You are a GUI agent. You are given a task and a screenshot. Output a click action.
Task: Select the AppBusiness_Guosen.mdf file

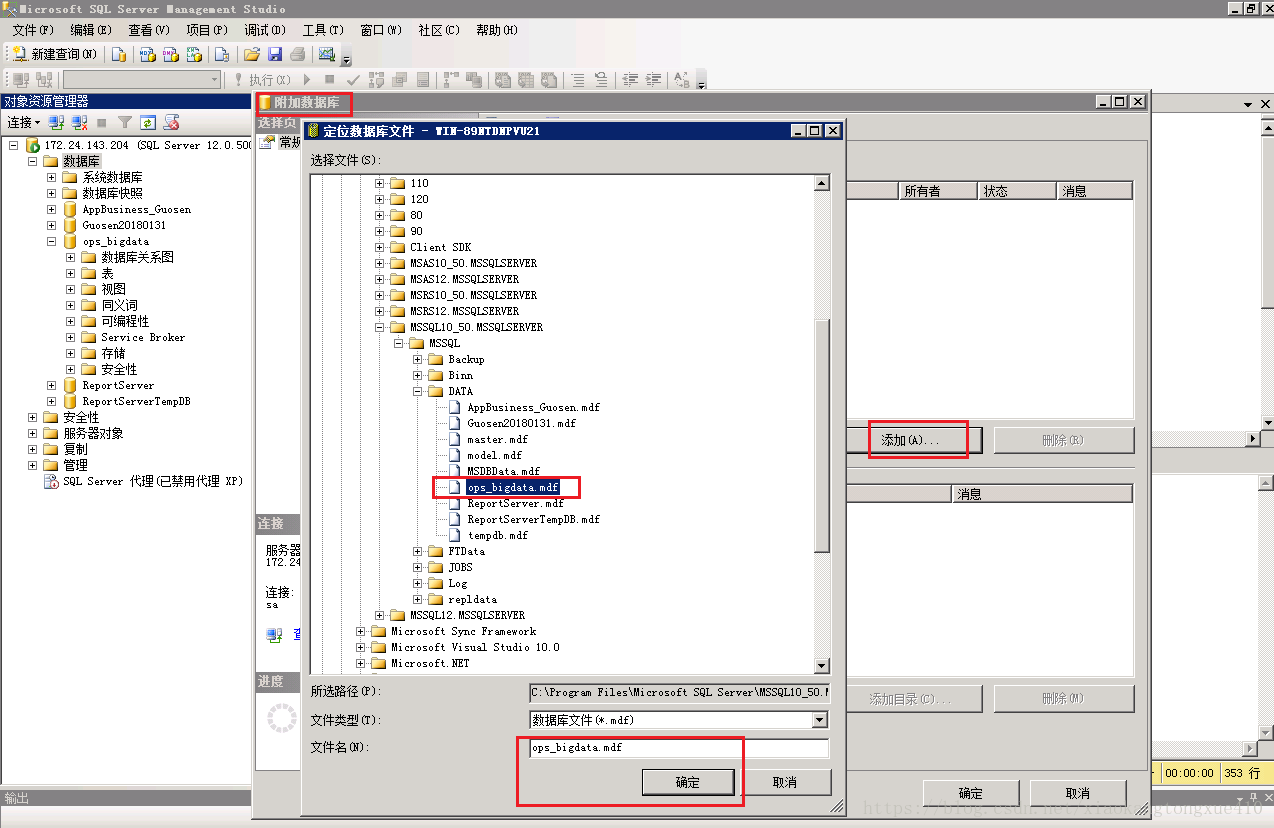tap(533, 407)
